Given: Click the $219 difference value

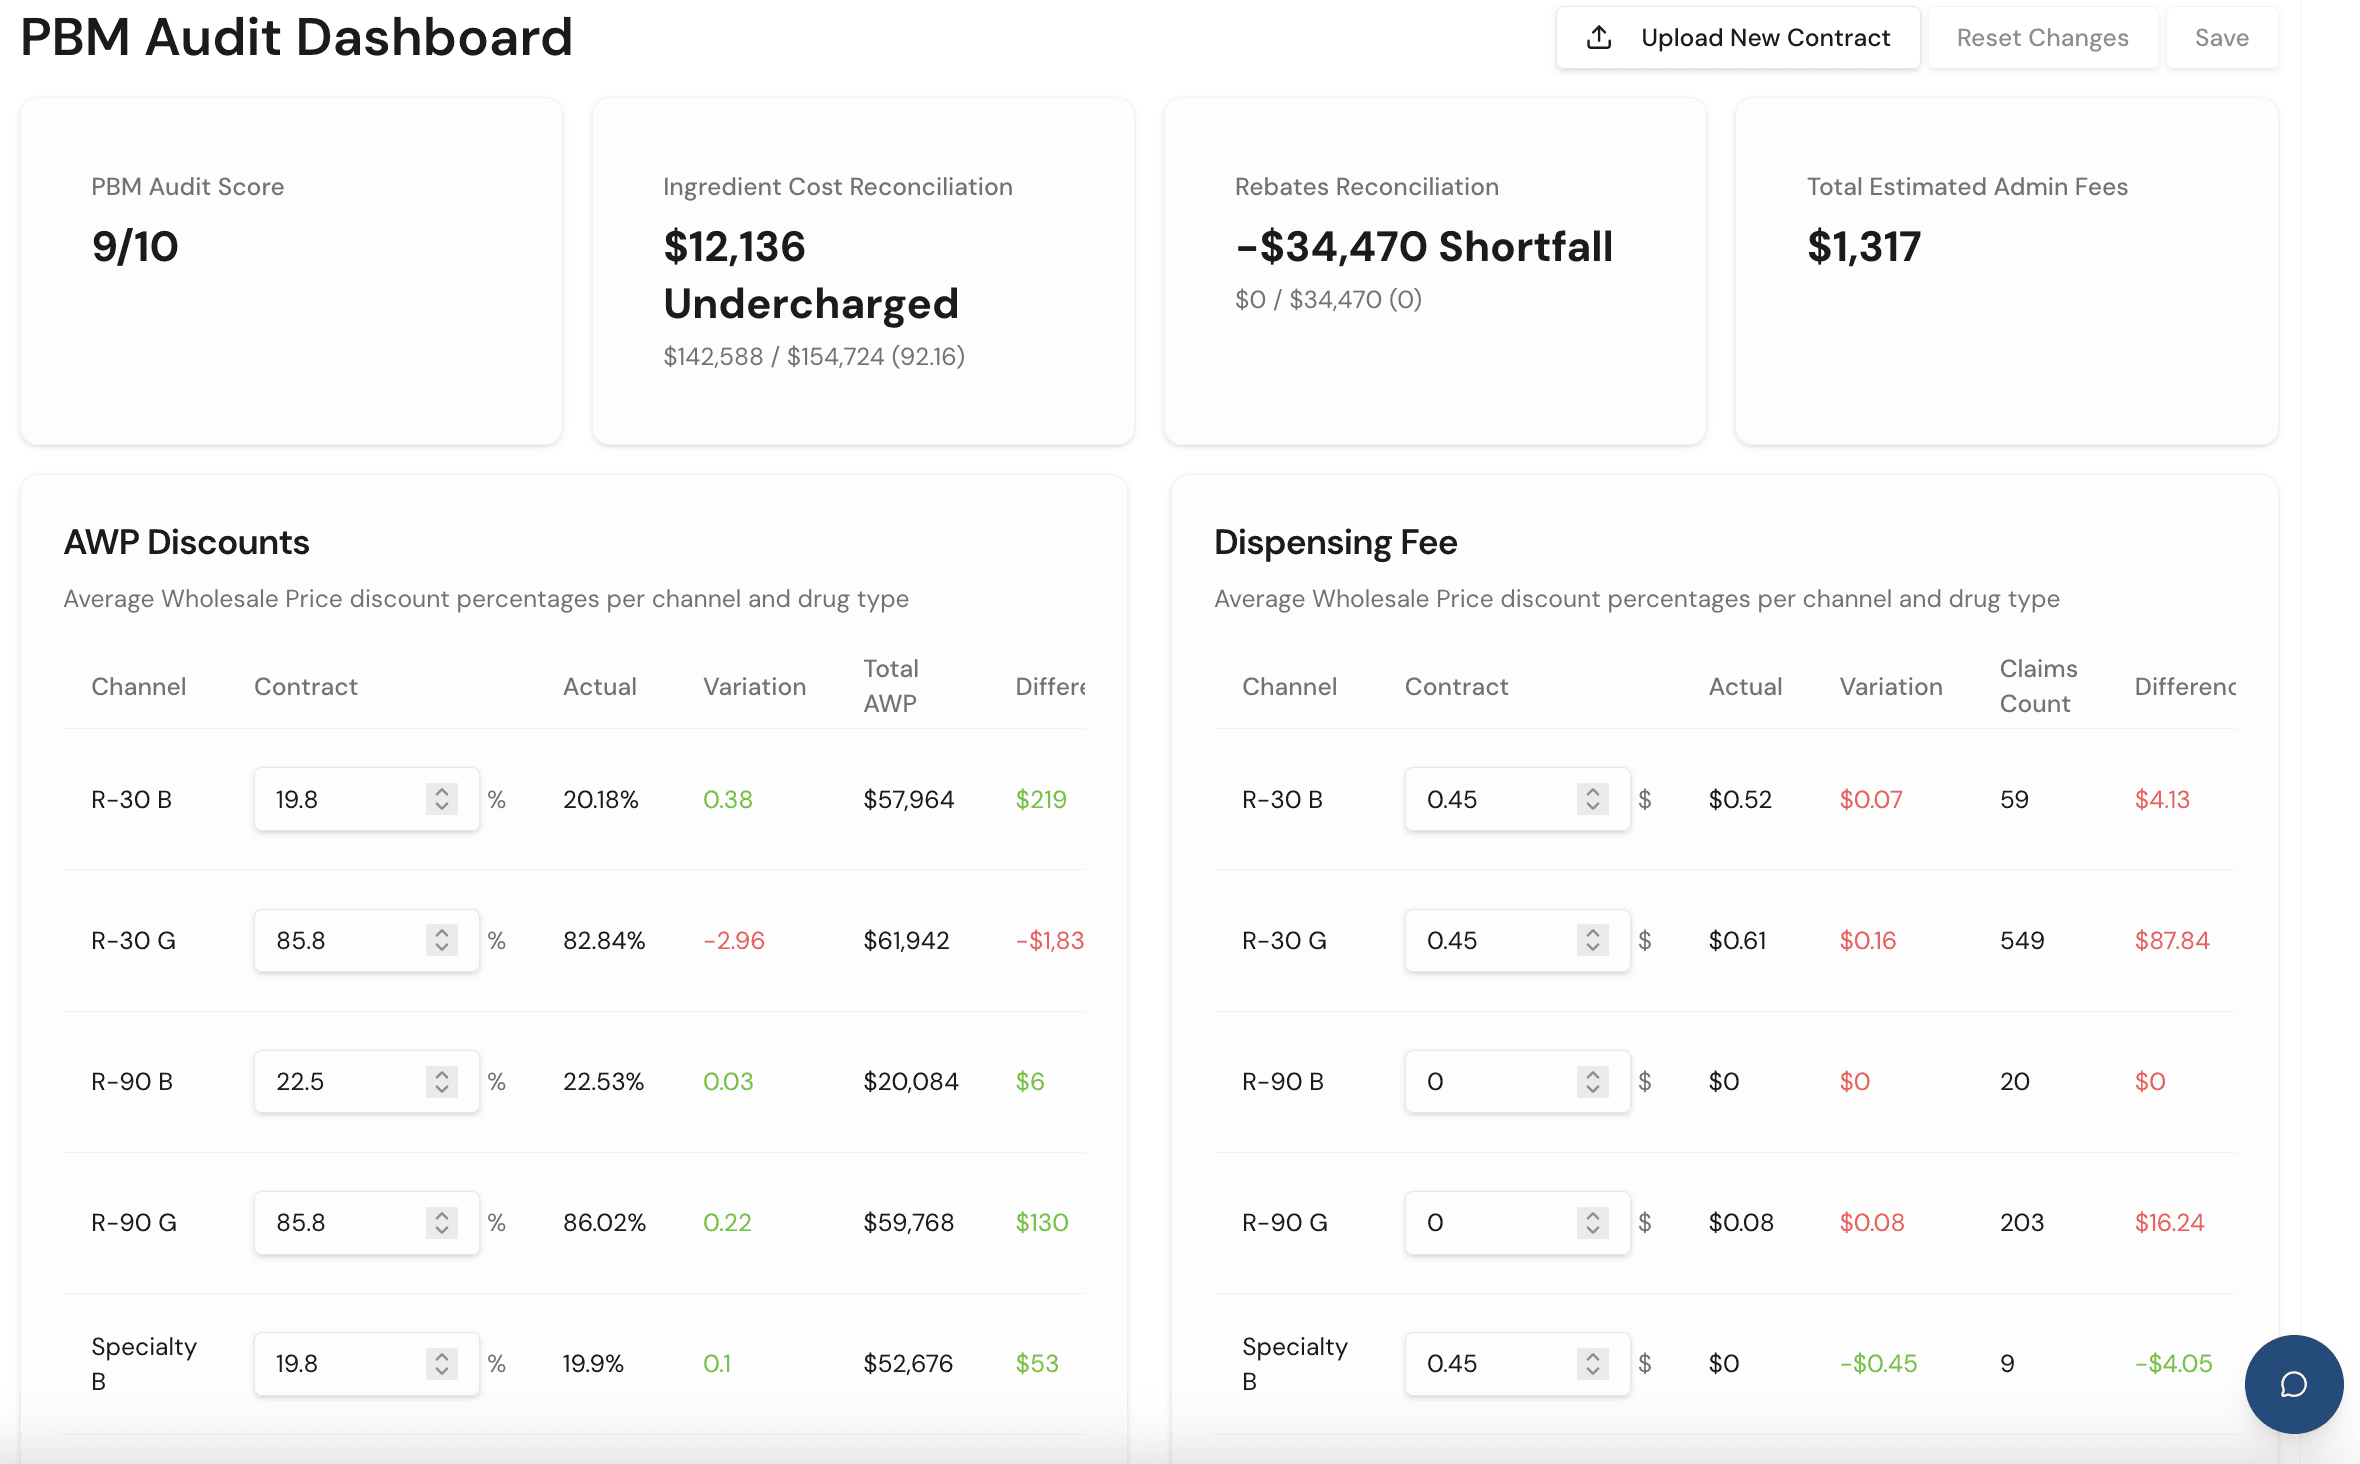Looking at the screenshot, I should point(1041,799).
